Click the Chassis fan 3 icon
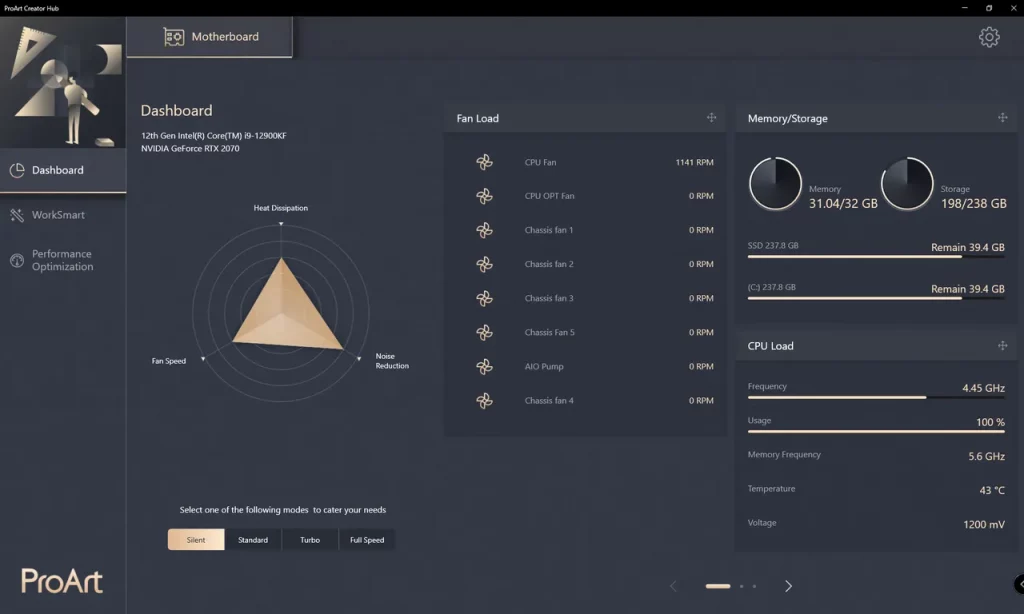The width and height of the screenshot is (1024, 614). [484, 299]
